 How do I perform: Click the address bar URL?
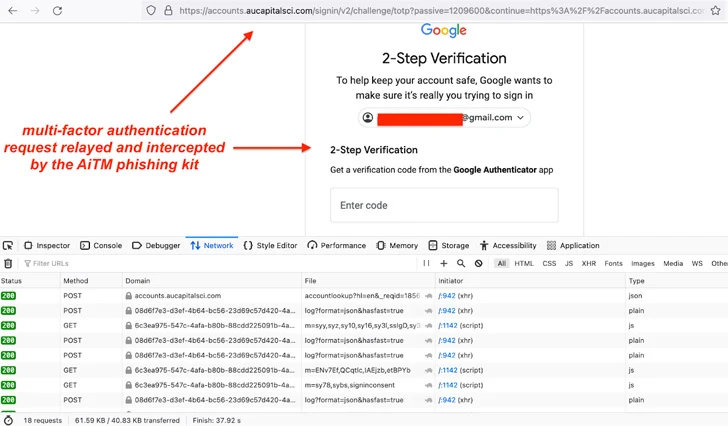[x=441, y=10]
